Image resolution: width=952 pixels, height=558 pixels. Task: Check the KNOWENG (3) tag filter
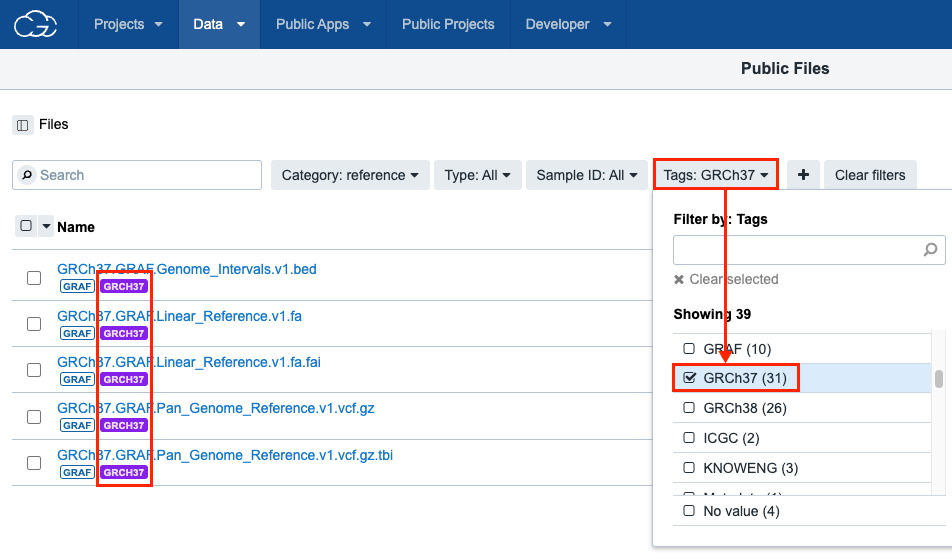pos(688,468)
